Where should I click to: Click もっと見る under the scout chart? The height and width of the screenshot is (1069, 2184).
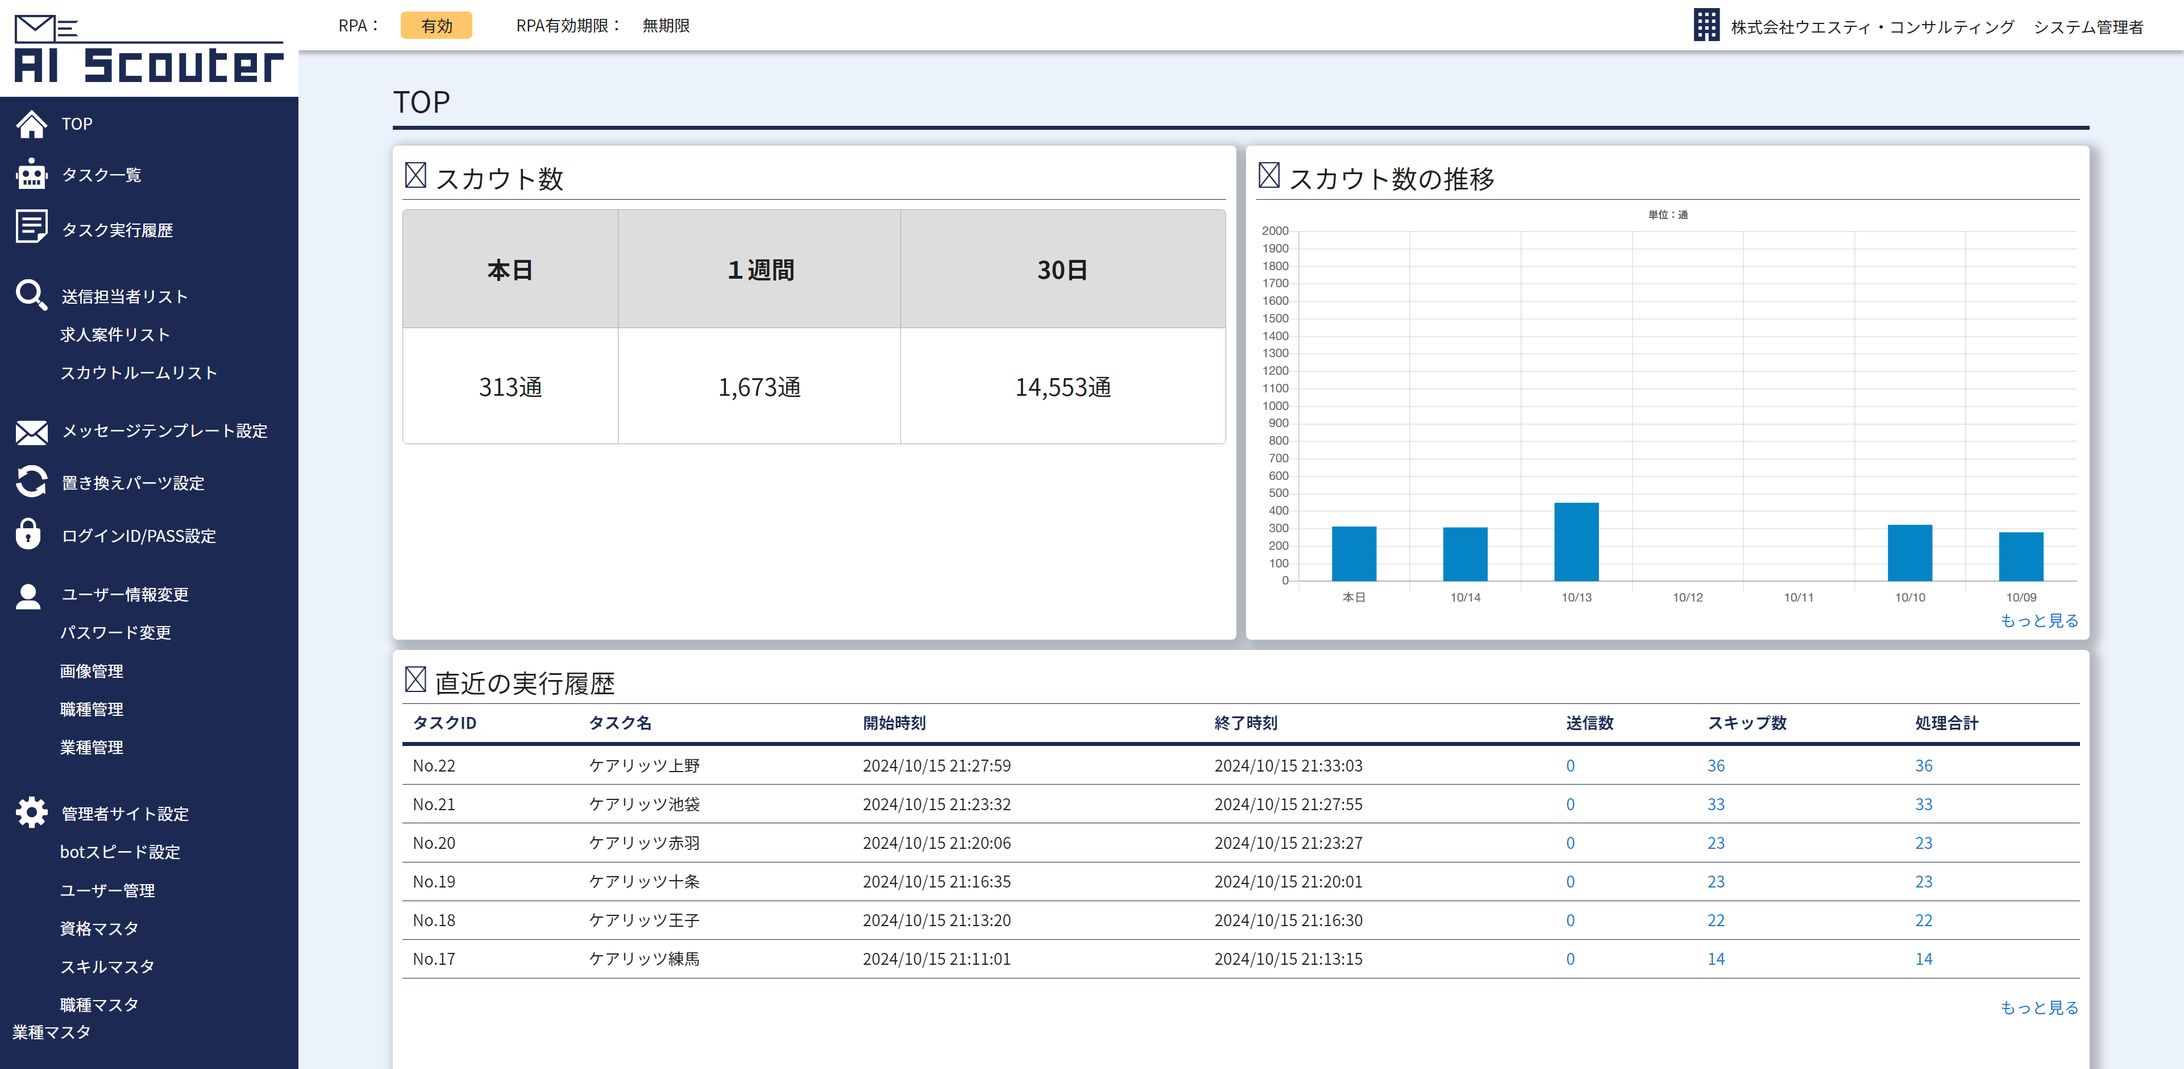tap(2038, 621)
